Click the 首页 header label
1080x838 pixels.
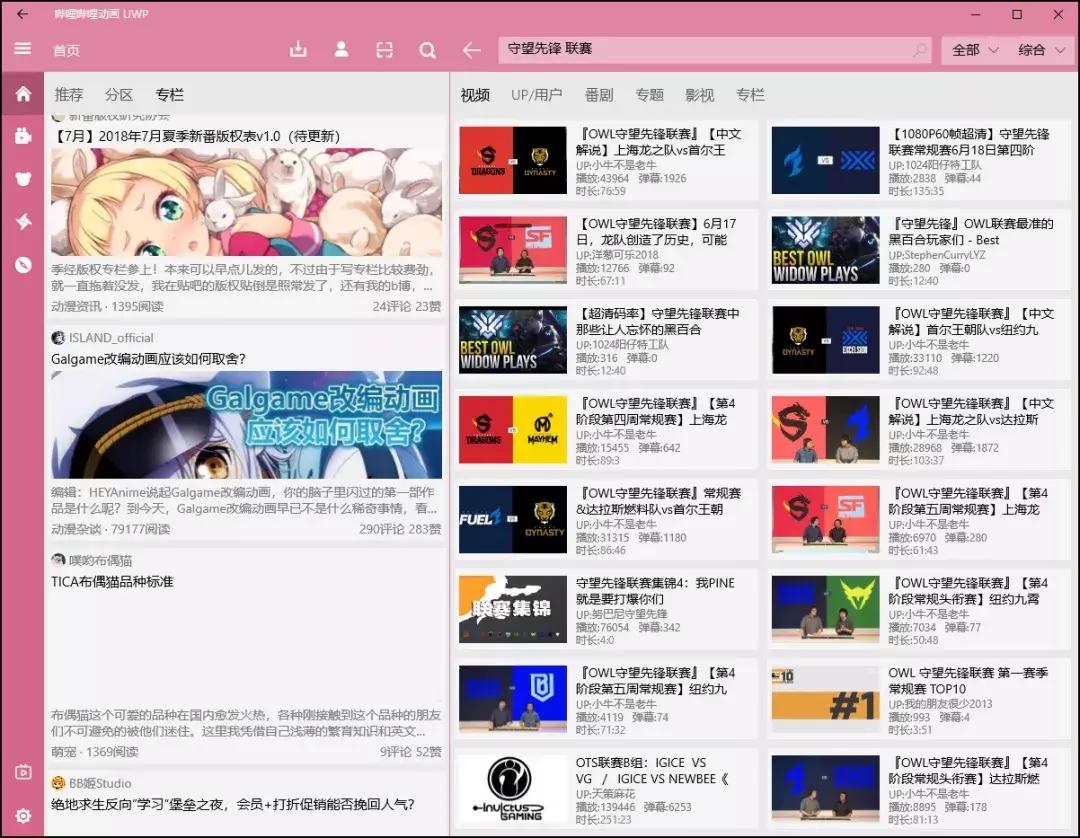(66, 50)
